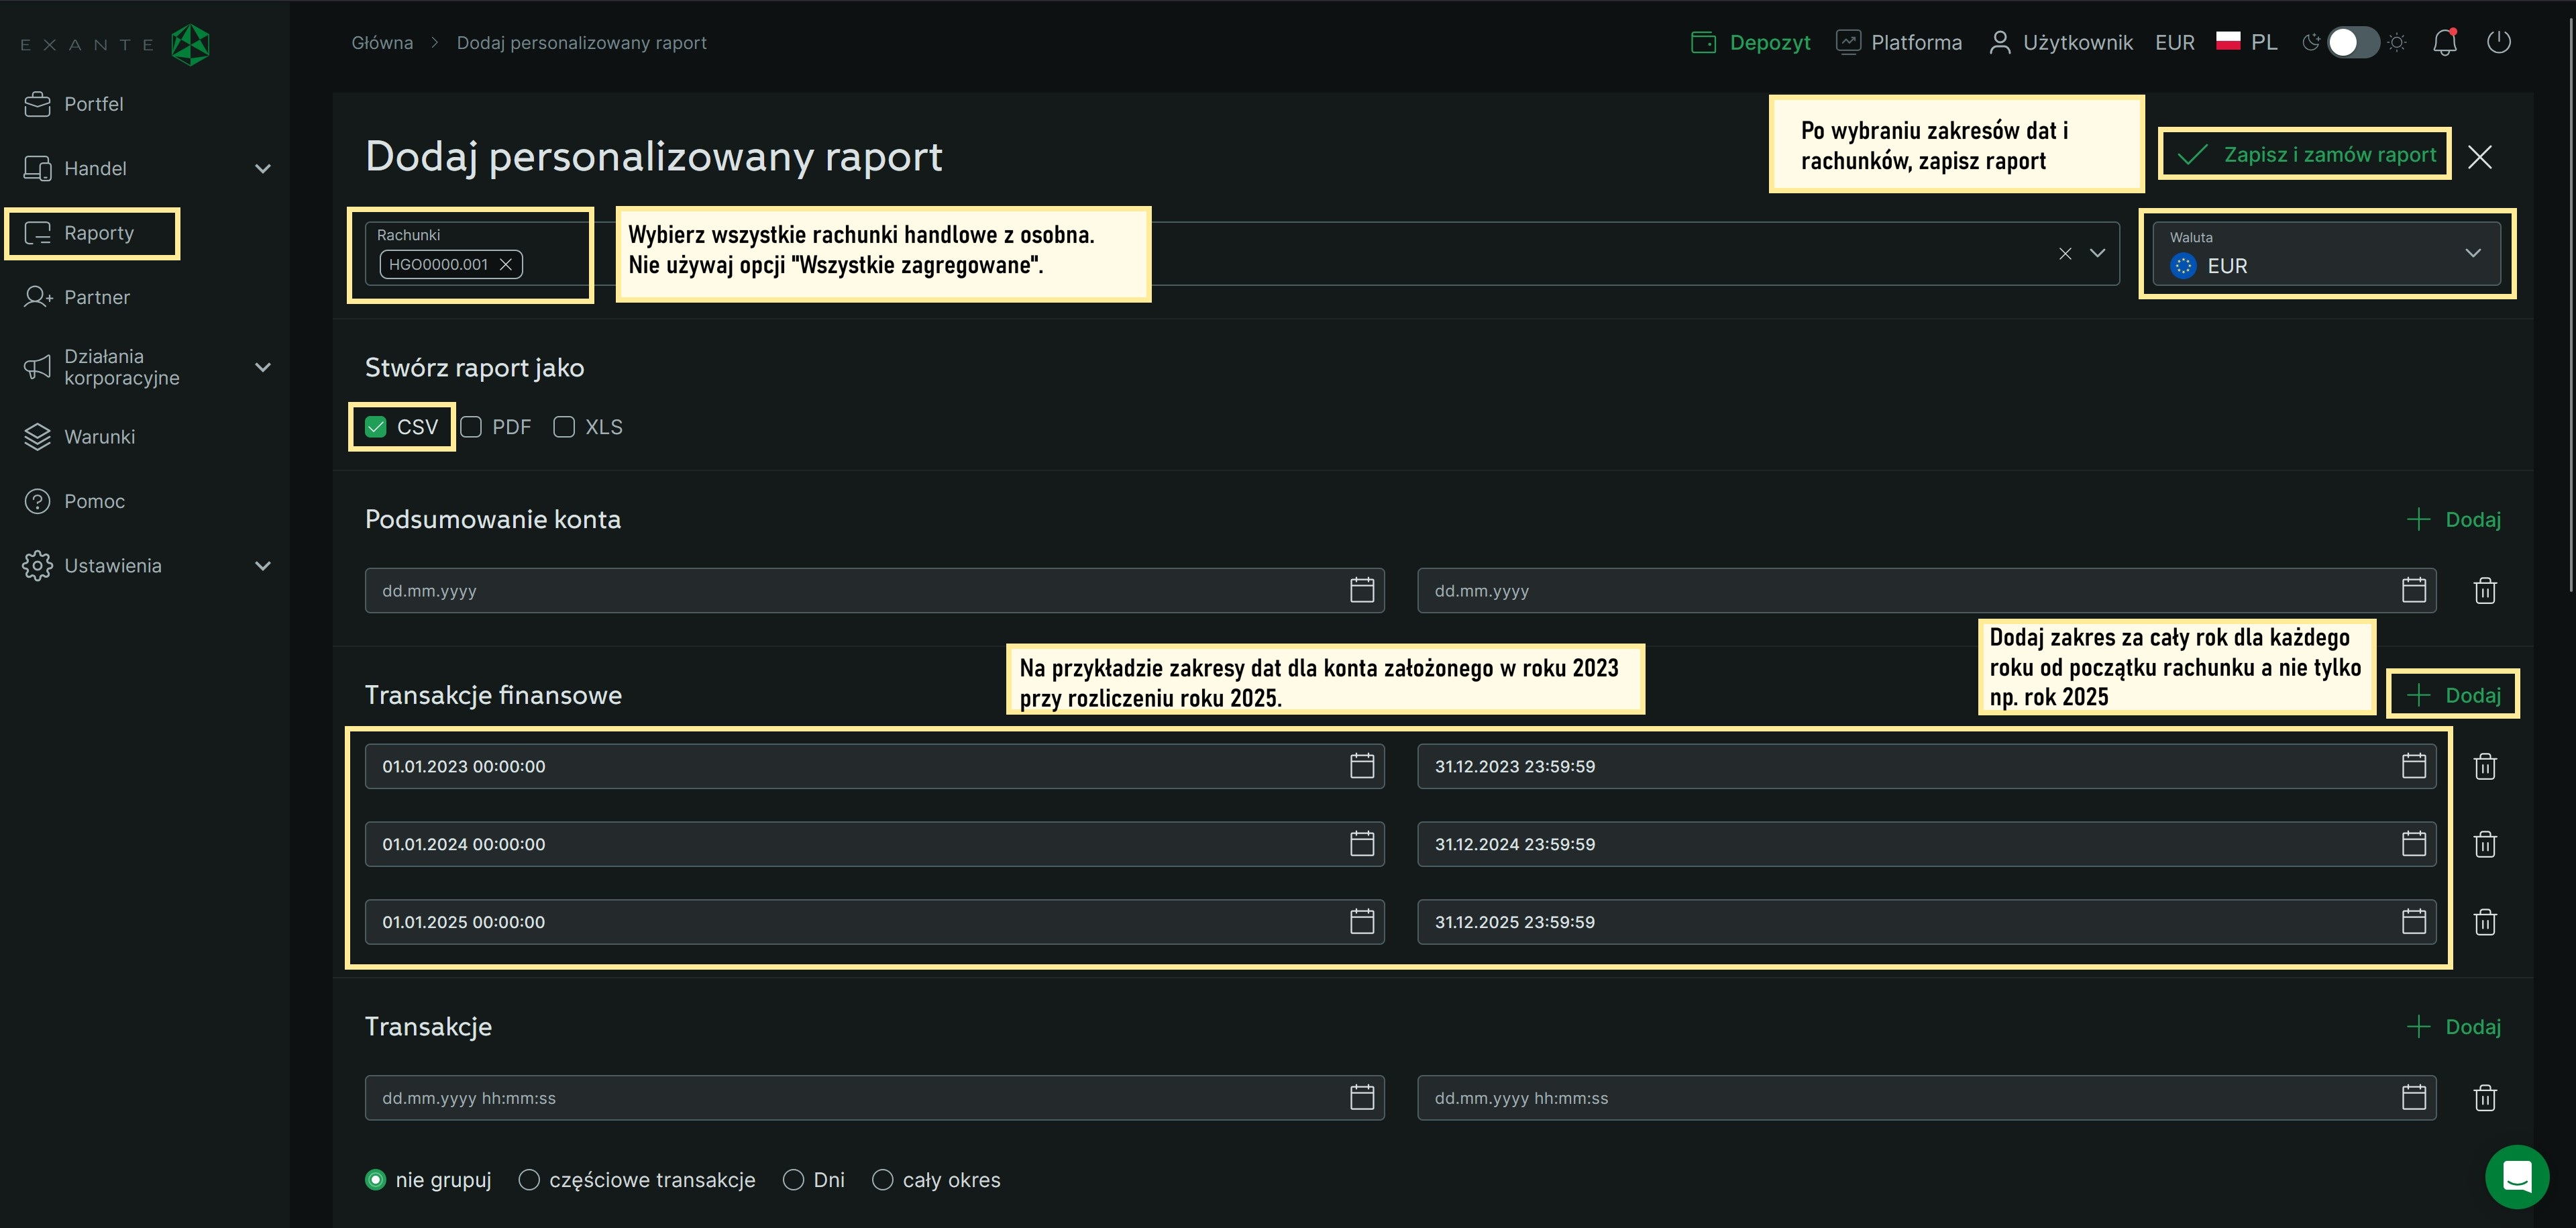Screen dimensions: 2576x1228
Task: Go to Portfel in the sidebar
Action: click(93, 104)
